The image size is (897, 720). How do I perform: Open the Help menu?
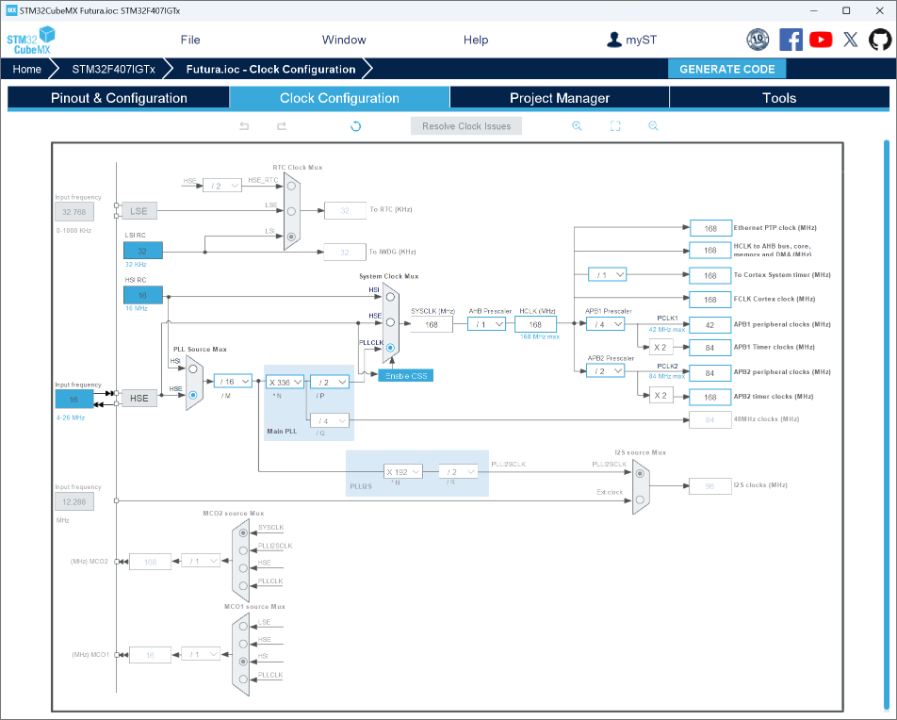click(475, 40)
